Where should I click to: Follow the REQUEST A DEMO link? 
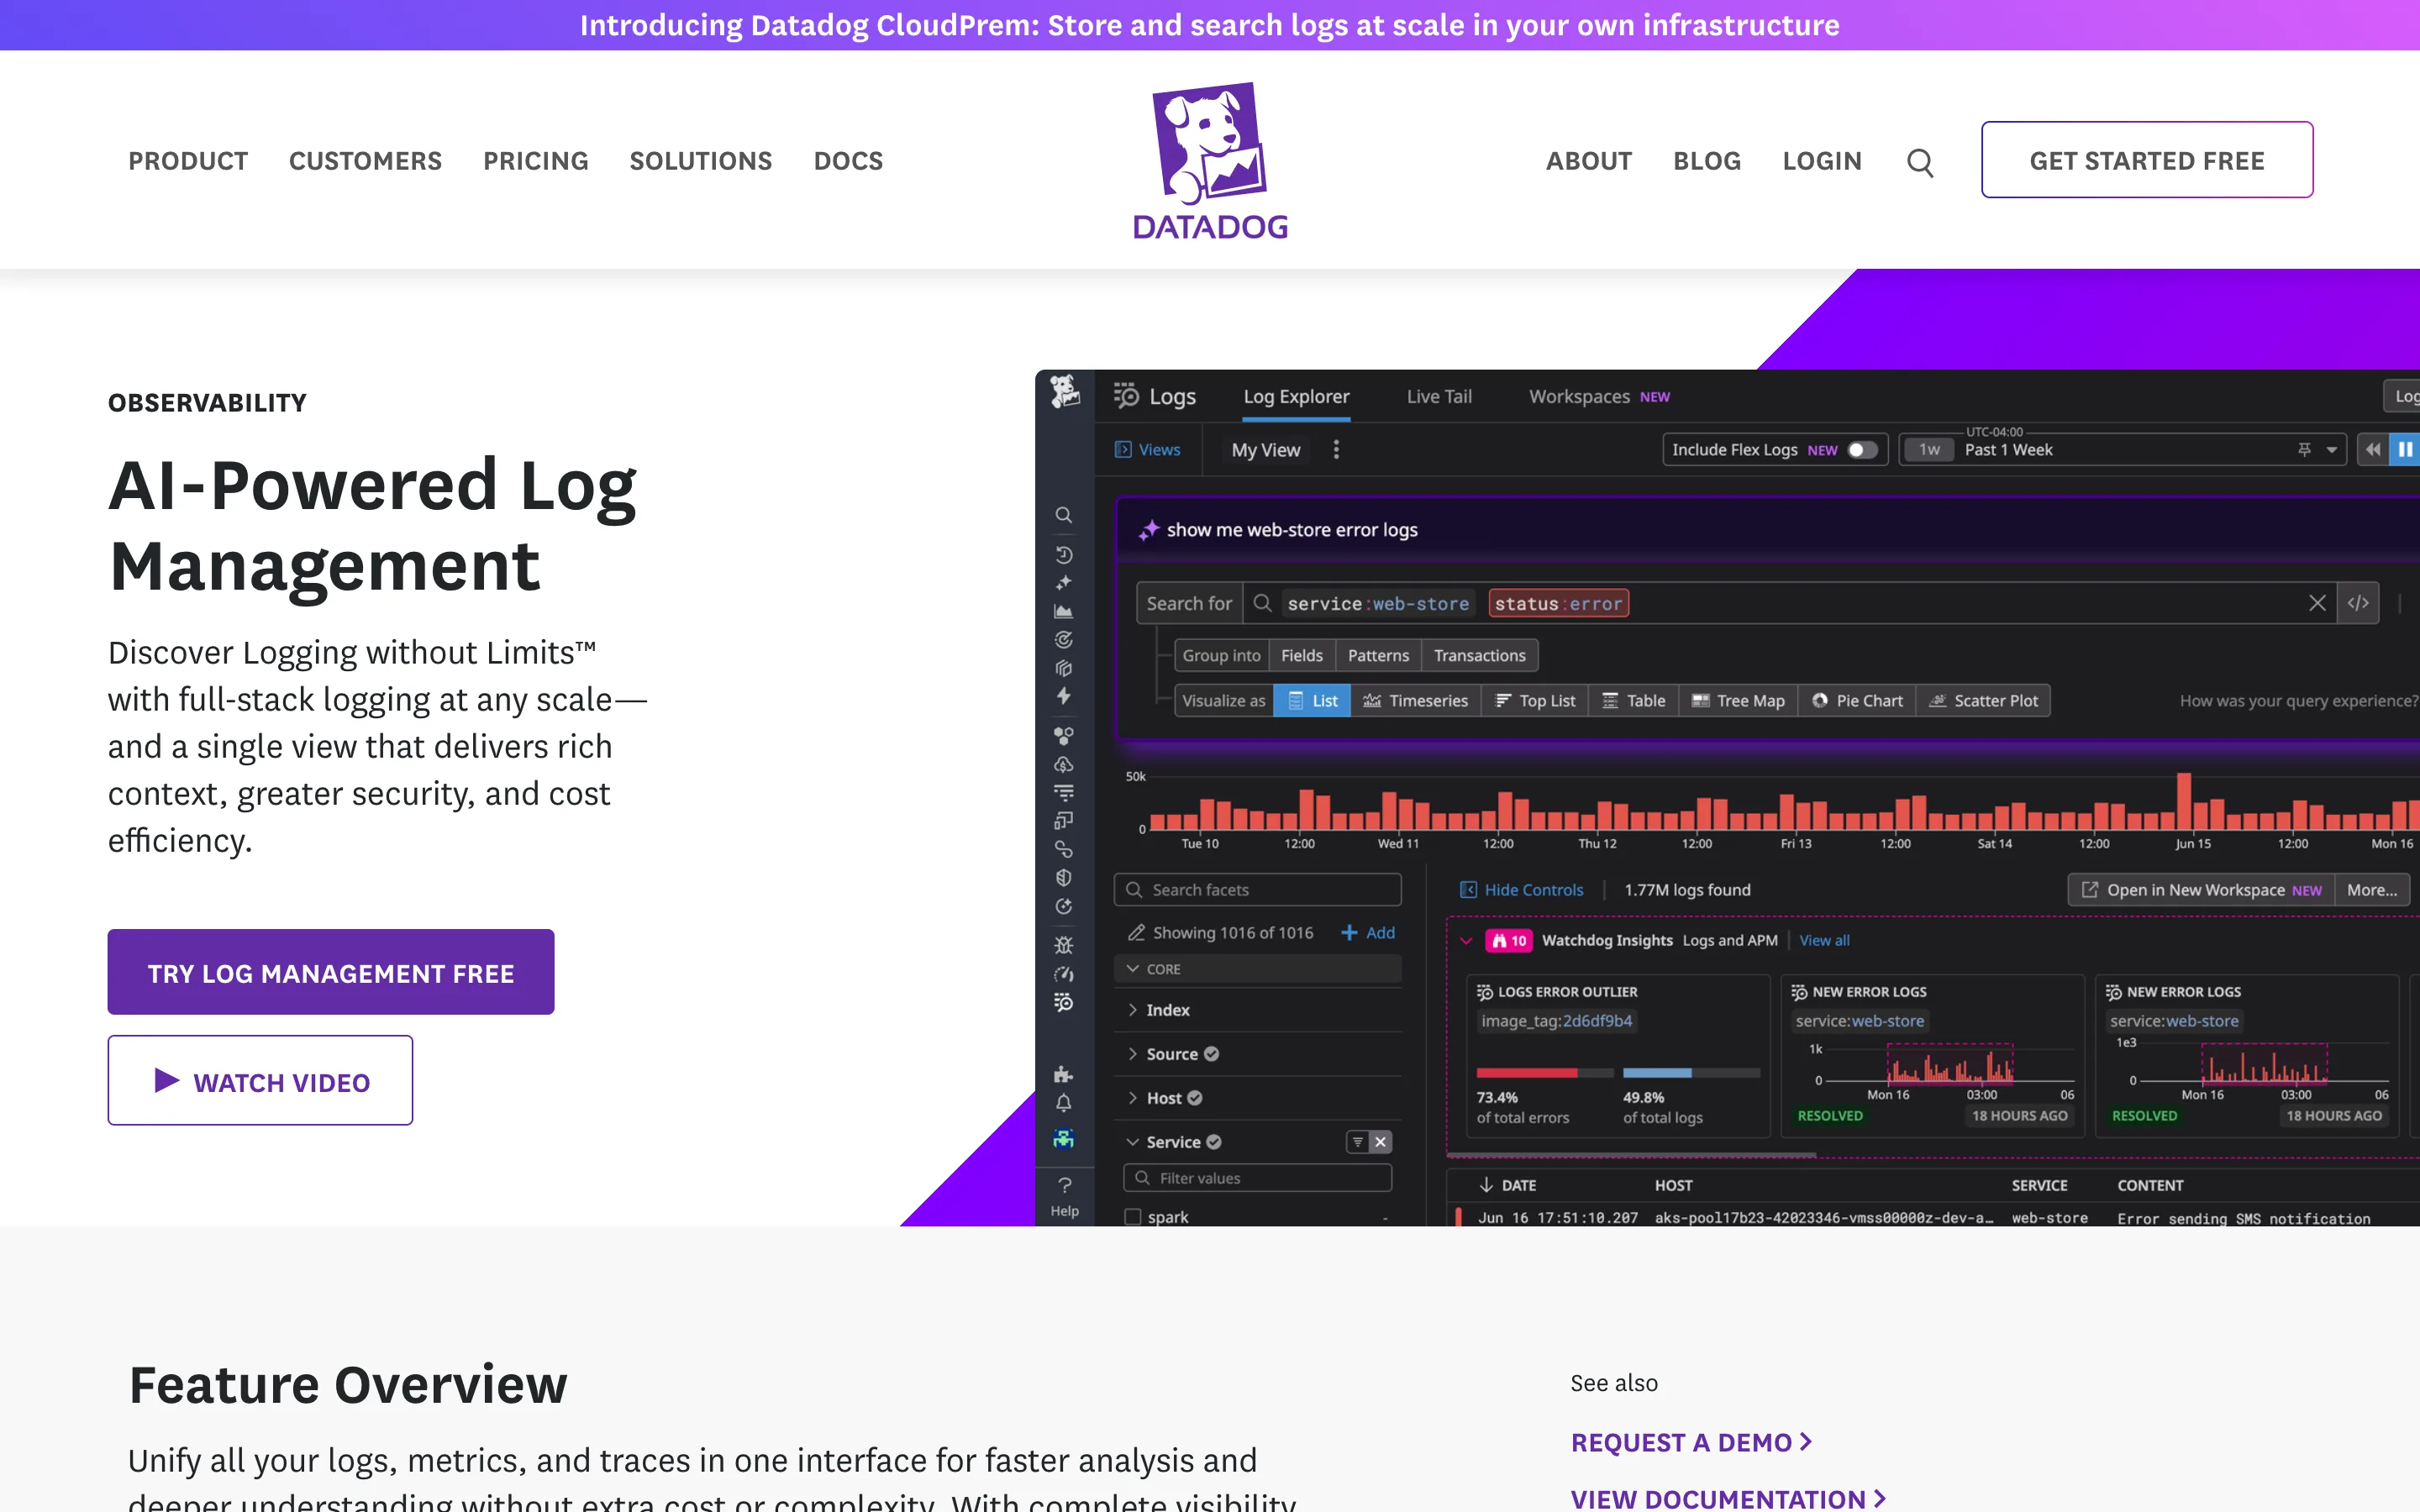click(1691, 1442)
